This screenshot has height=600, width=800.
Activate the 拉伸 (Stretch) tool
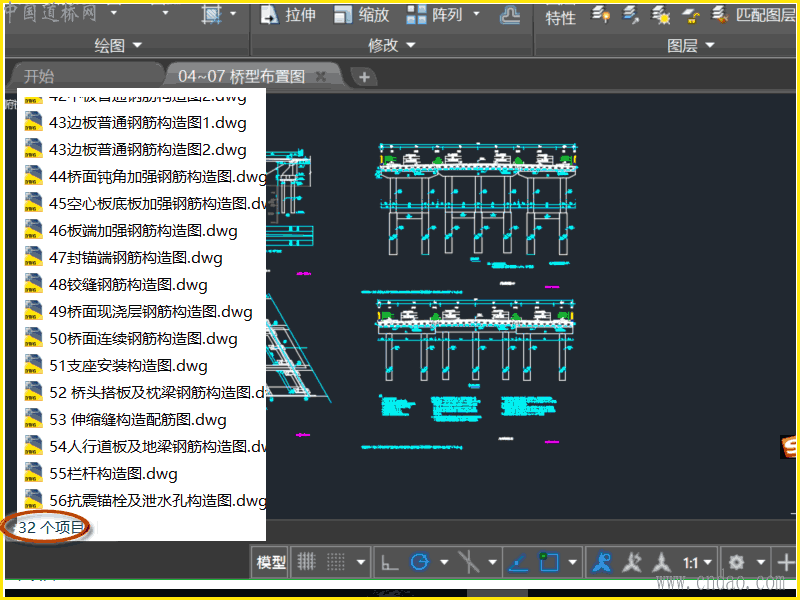click(288, 15)
